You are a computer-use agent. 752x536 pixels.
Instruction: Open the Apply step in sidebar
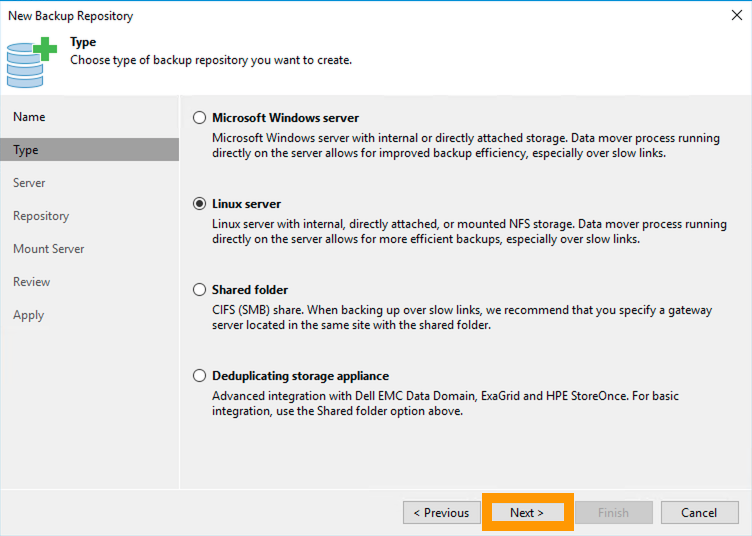point(29,315)
